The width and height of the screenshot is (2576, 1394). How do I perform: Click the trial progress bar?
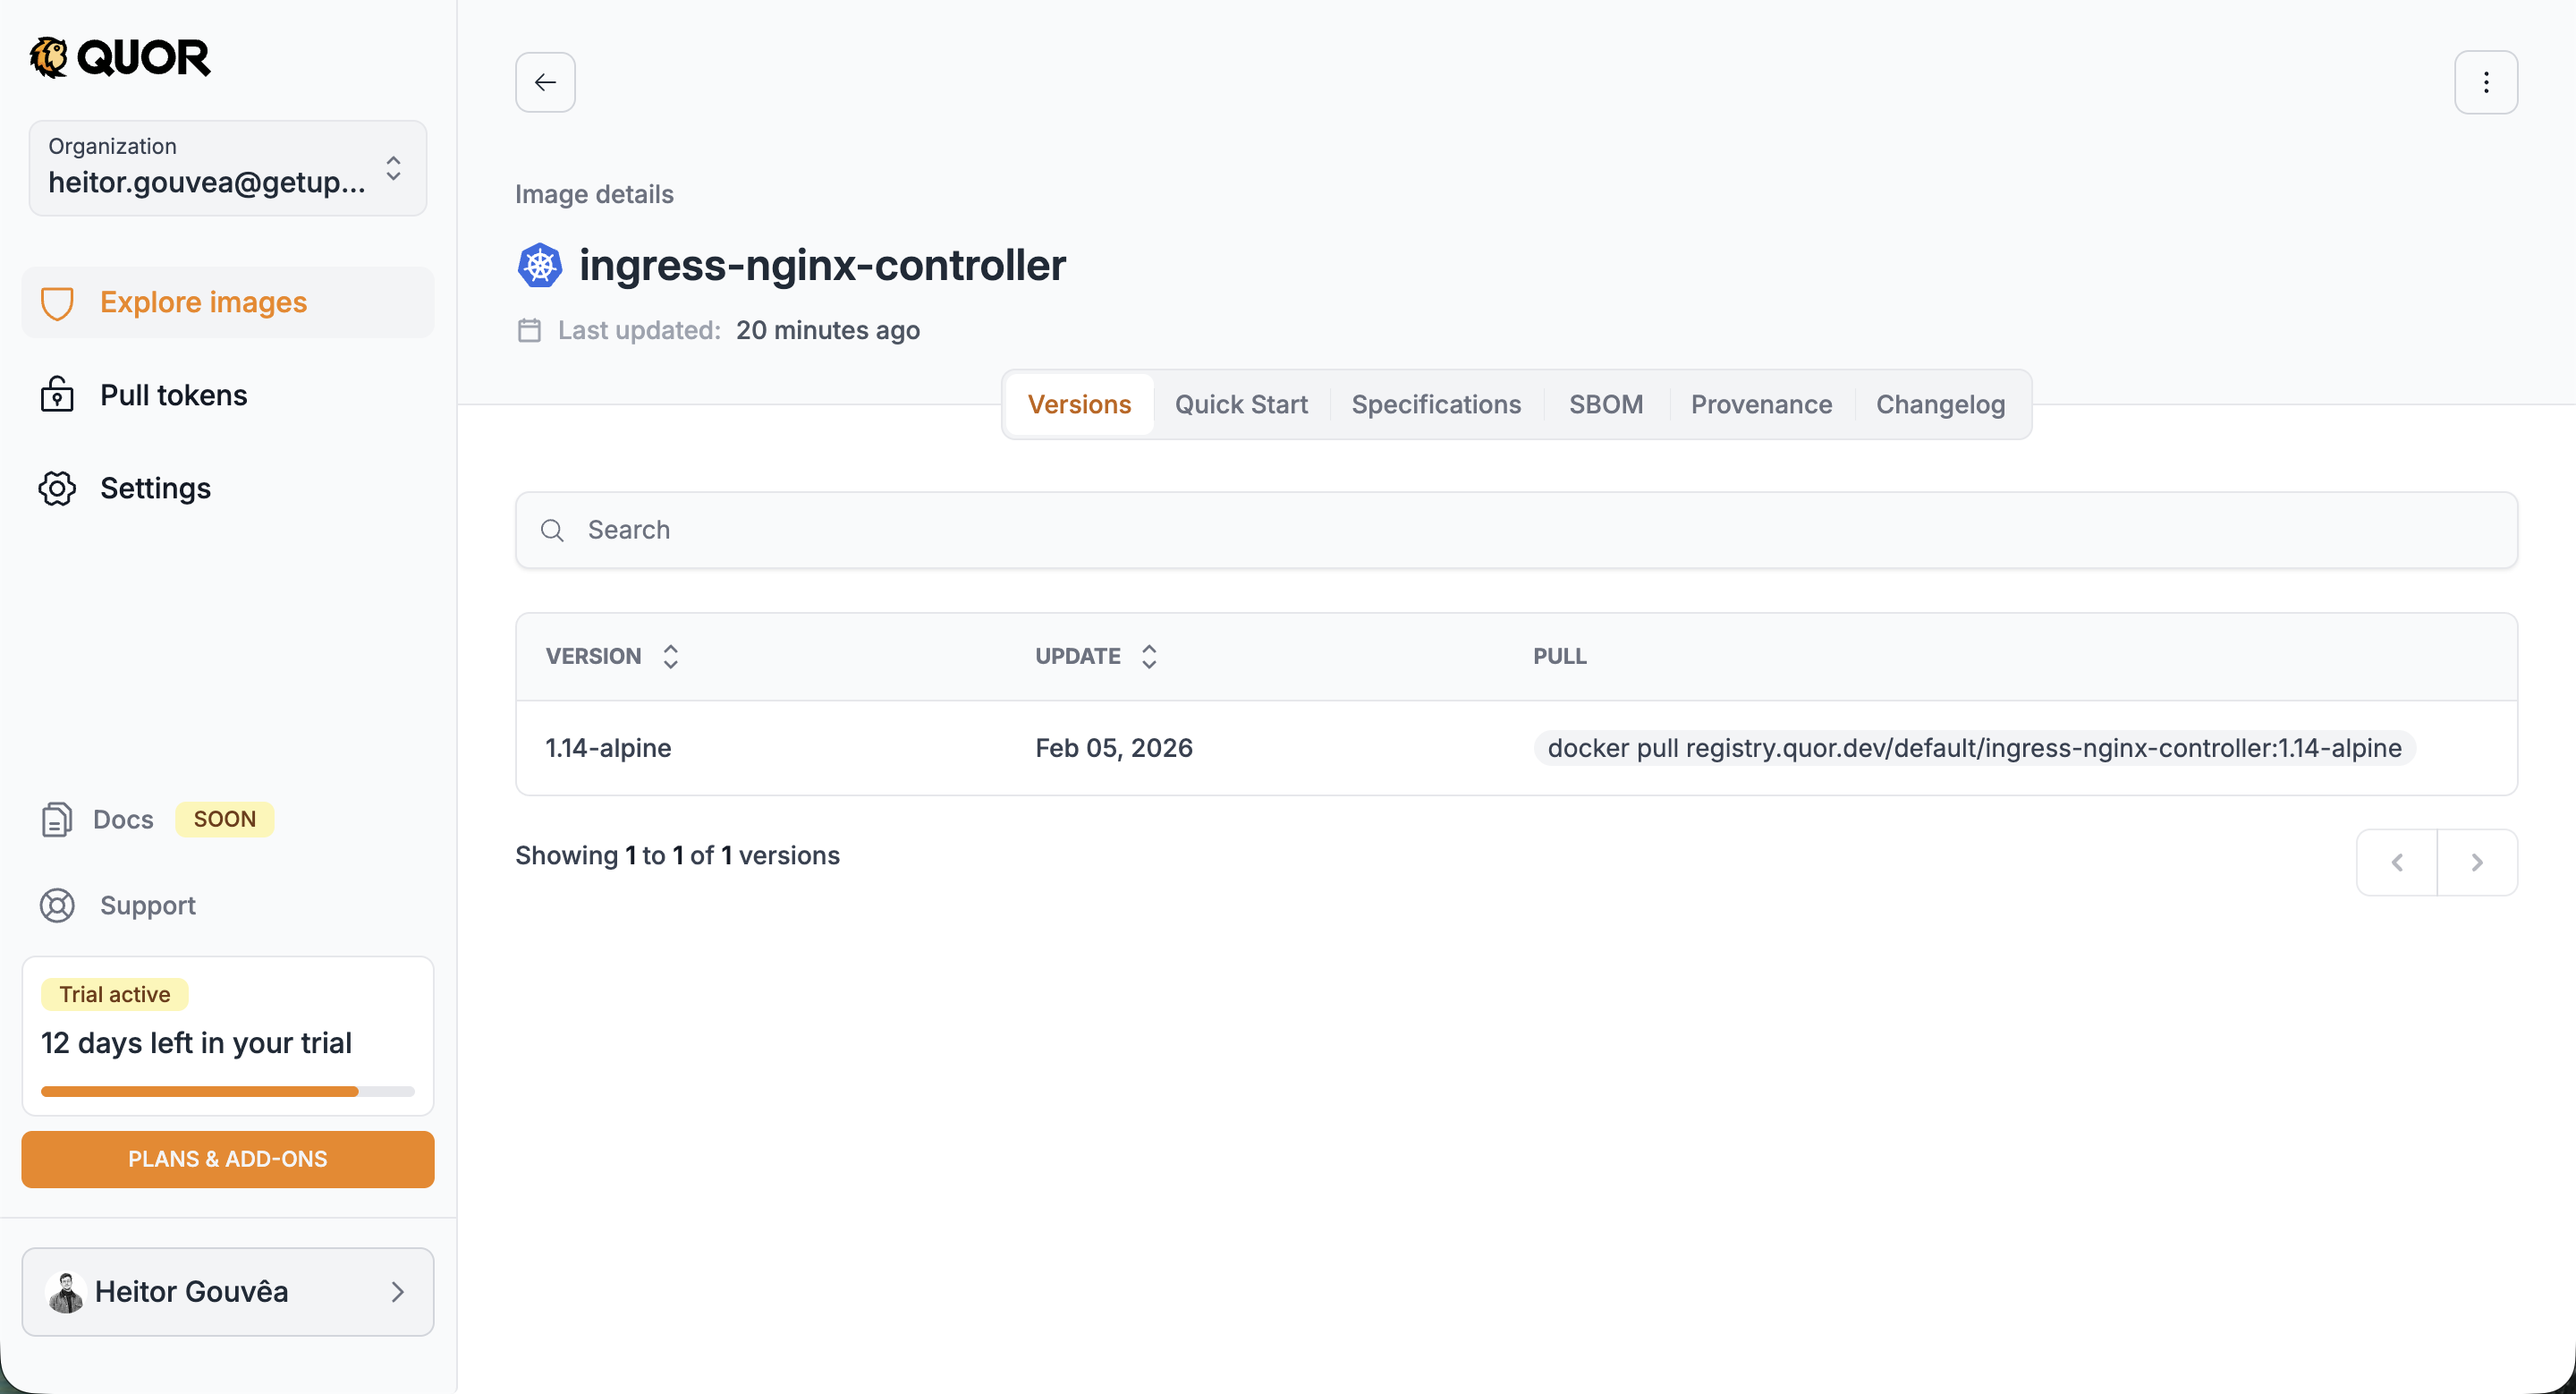pos(228,1091)
